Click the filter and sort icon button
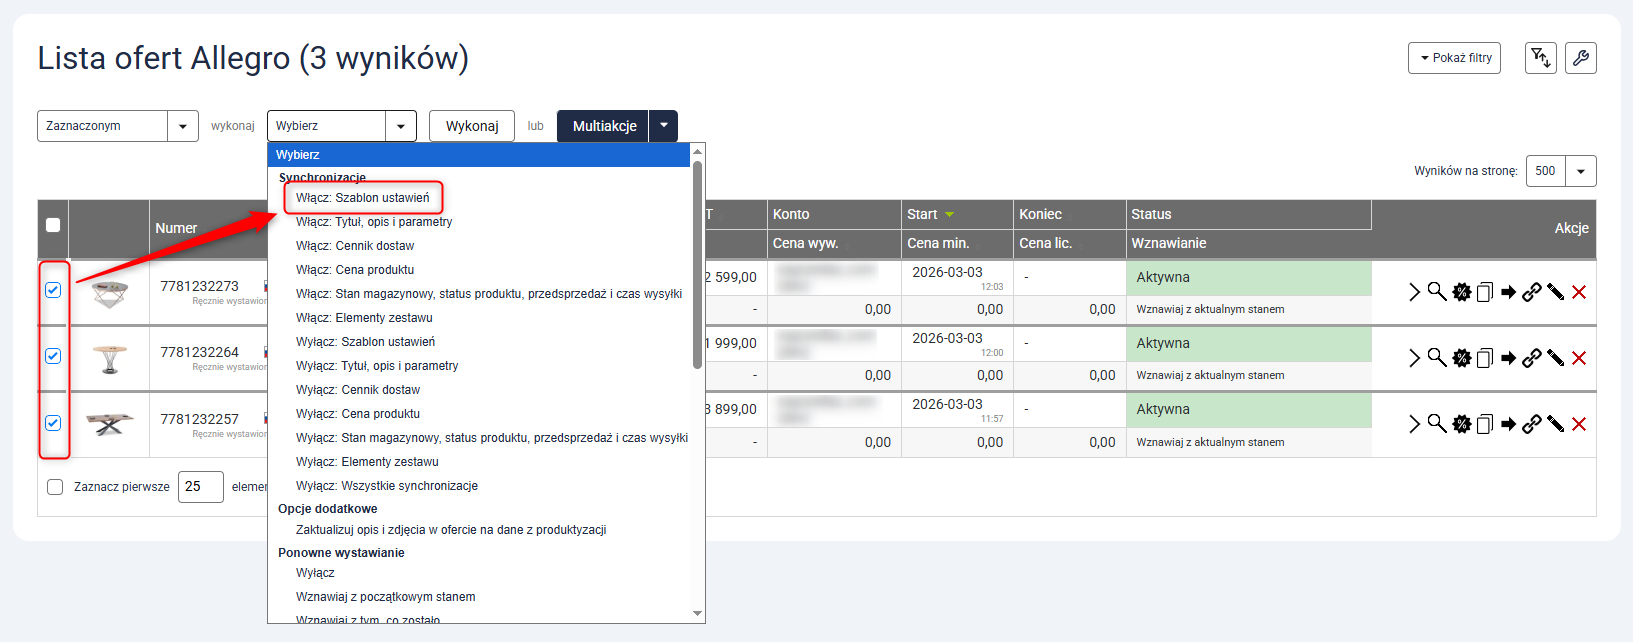The width and height of the screenshot is (1633, 642). click(1540, 58)
